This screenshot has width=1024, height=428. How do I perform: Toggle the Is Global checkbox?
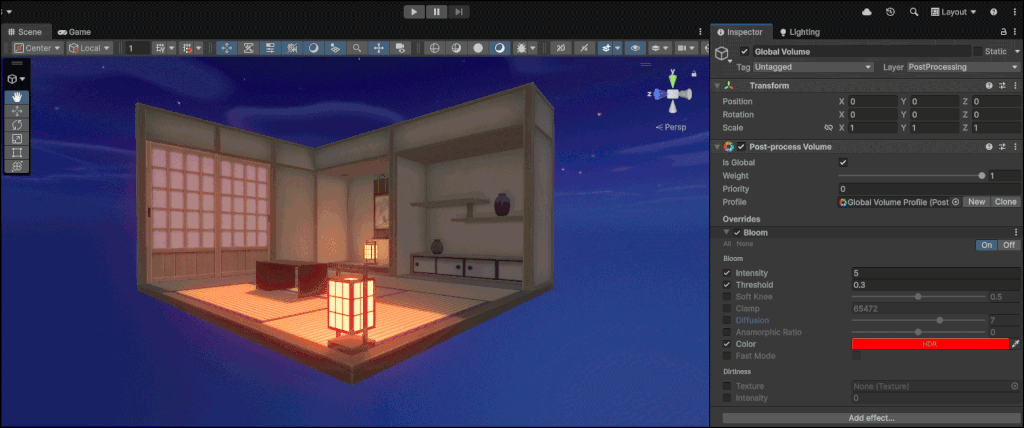[x=843, y=162]
